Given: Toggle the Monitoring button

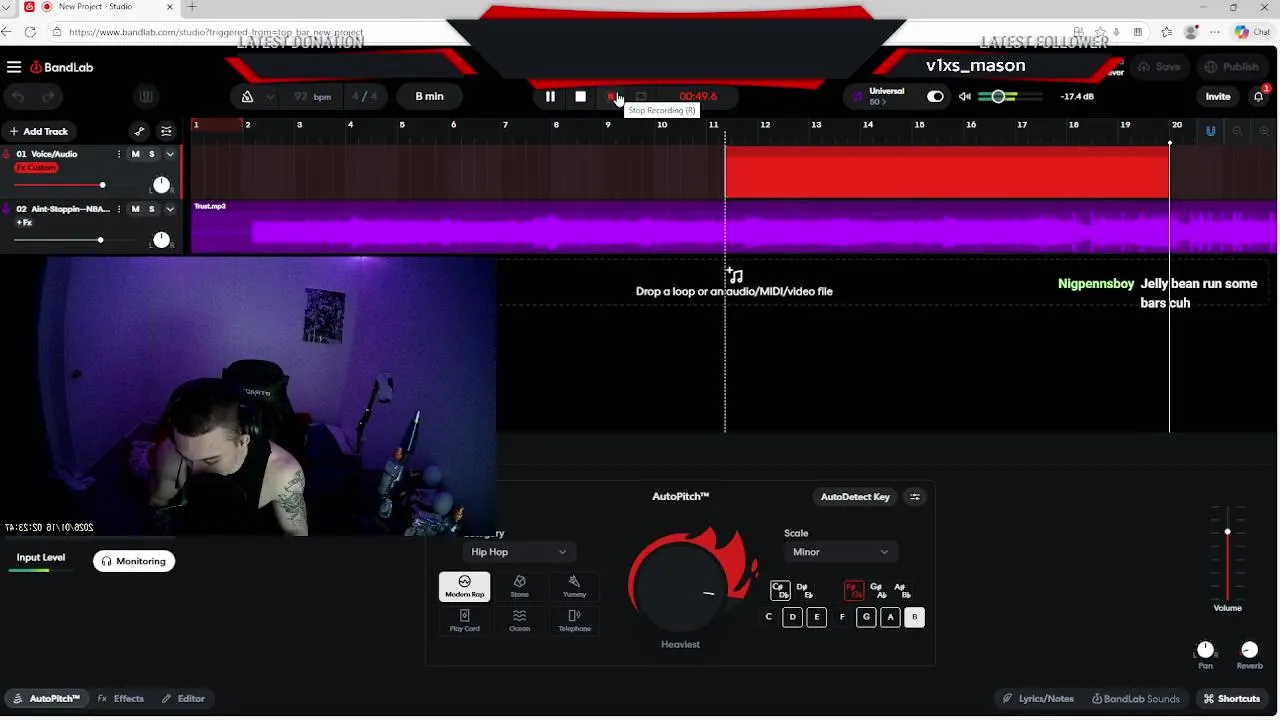Looking at the screenshot, I should point(134,561).
